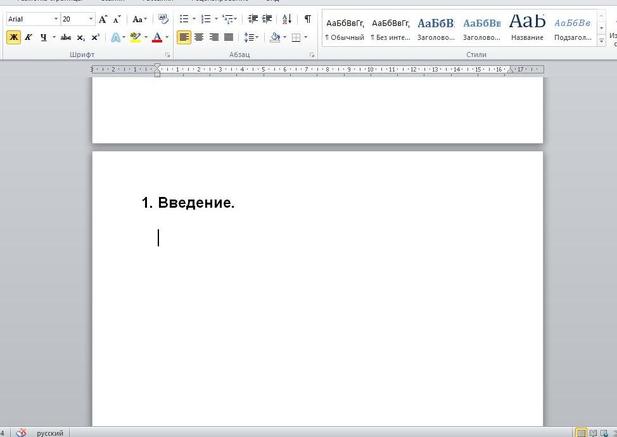617x437 pixels.
Task: Decrease paragraph indent
Action: (253, 19)
